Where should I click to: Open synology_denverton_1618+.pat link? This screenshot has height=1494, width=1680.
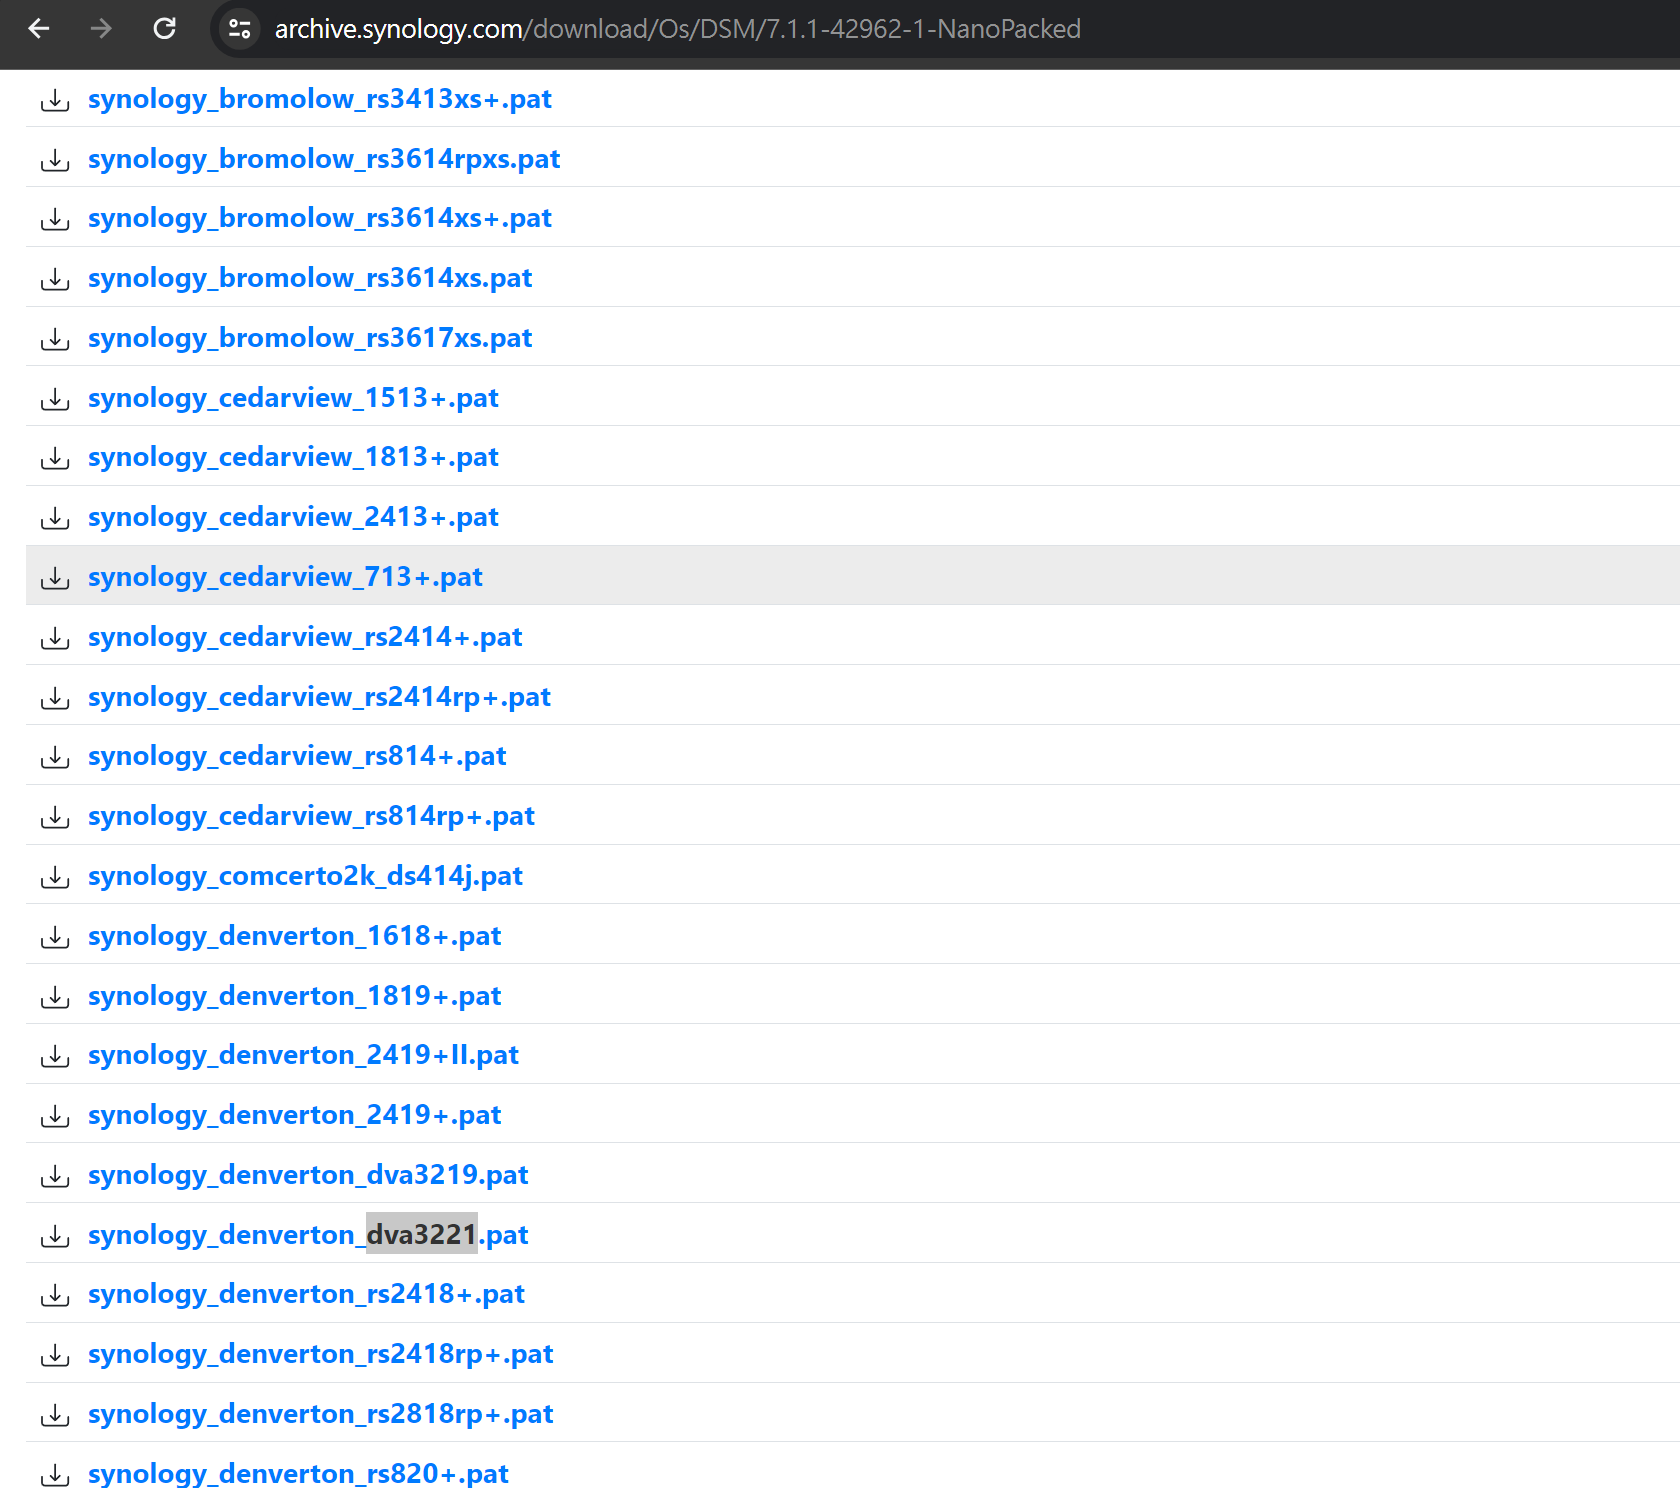[295, 936]
